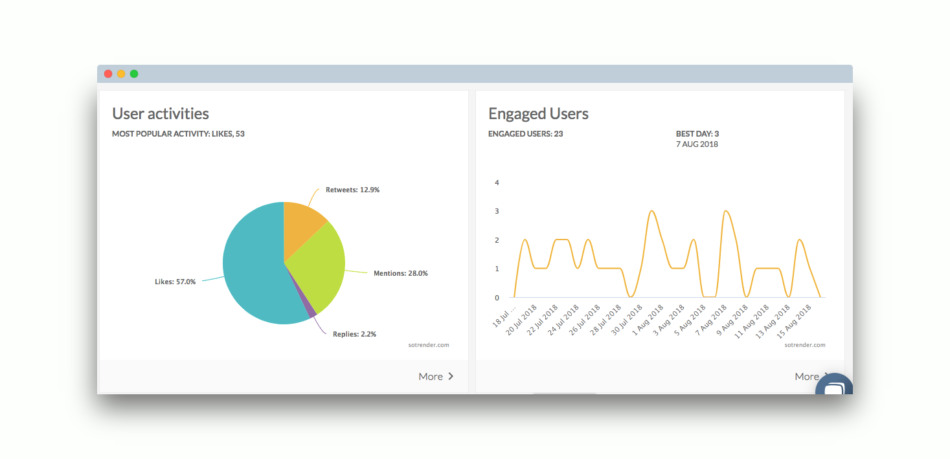Screen dimensions: 950x459
Task: Click the "Likes: 57.0%" chart label
Action: tap(178, 282)
